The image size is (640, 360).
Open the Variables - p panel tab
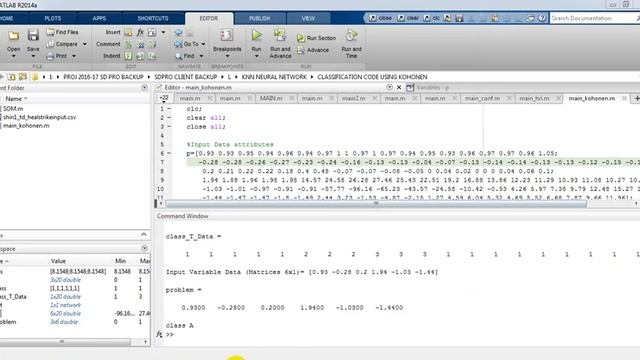coord(433,87)
